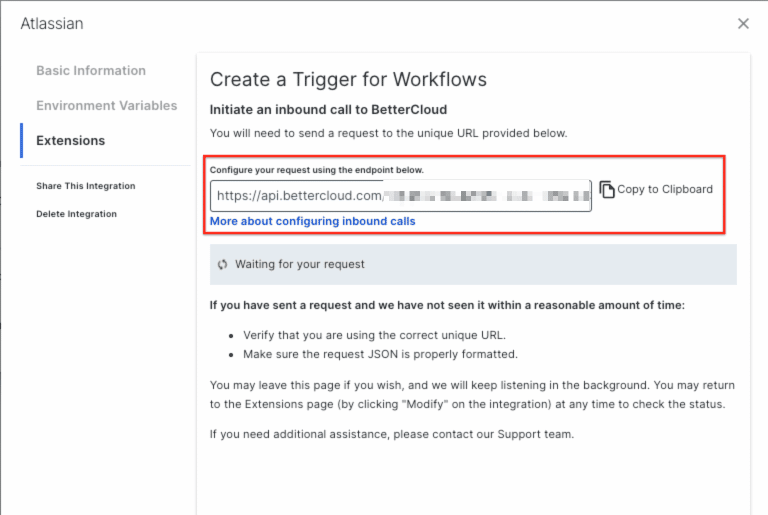Click 'If you have sent a request' bold text
Screen dimensions: 768x515
click(447, 305)
